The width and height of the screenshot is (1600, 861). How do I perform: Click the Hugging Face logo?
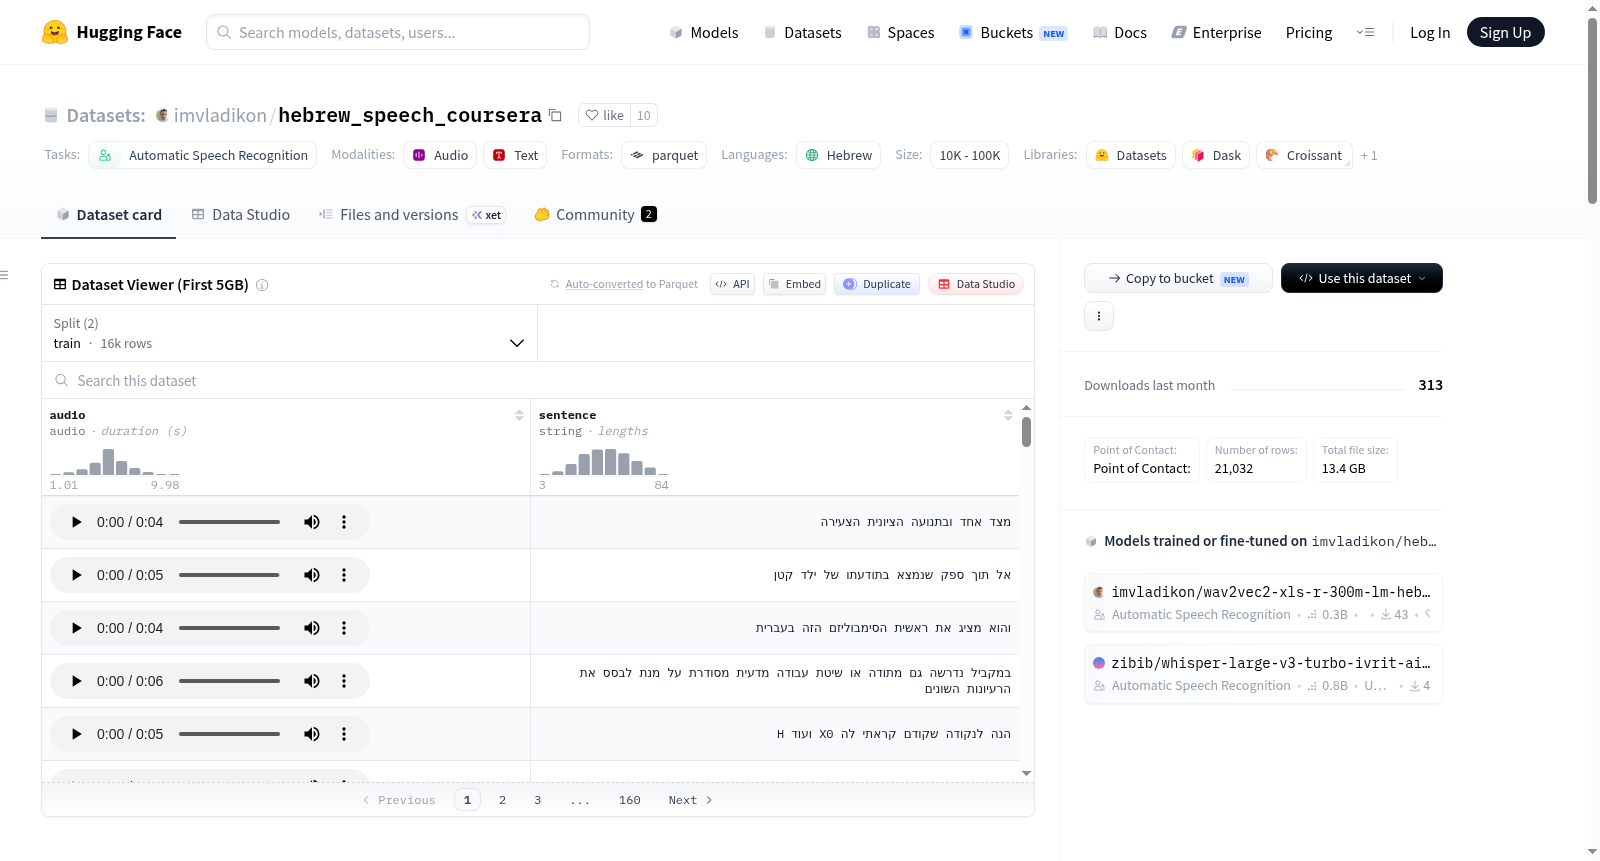coord(112,32)
